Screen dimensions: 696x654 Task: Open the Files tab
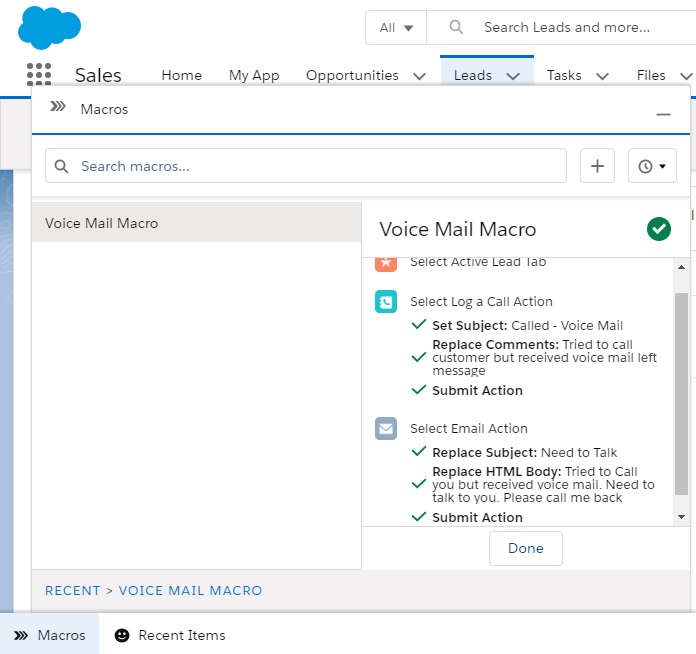point(651,75)
